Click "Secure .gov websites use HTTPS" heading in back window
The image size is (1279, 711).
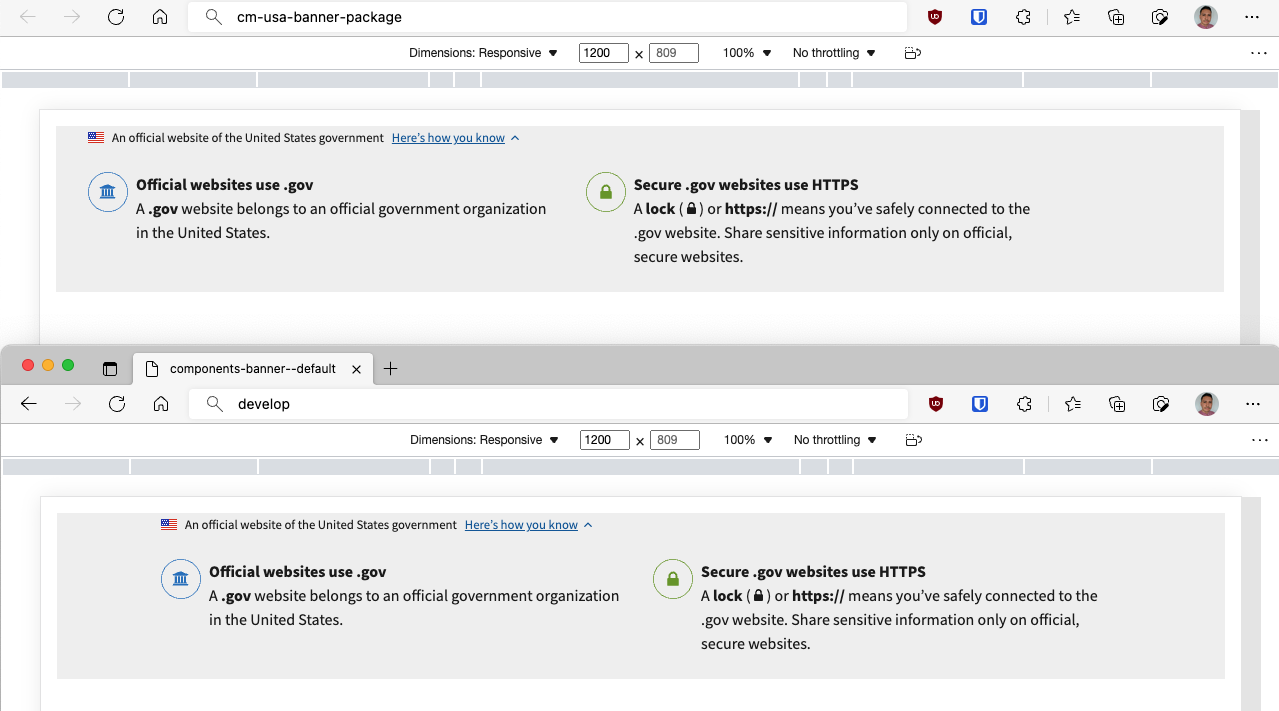point(746,185)
